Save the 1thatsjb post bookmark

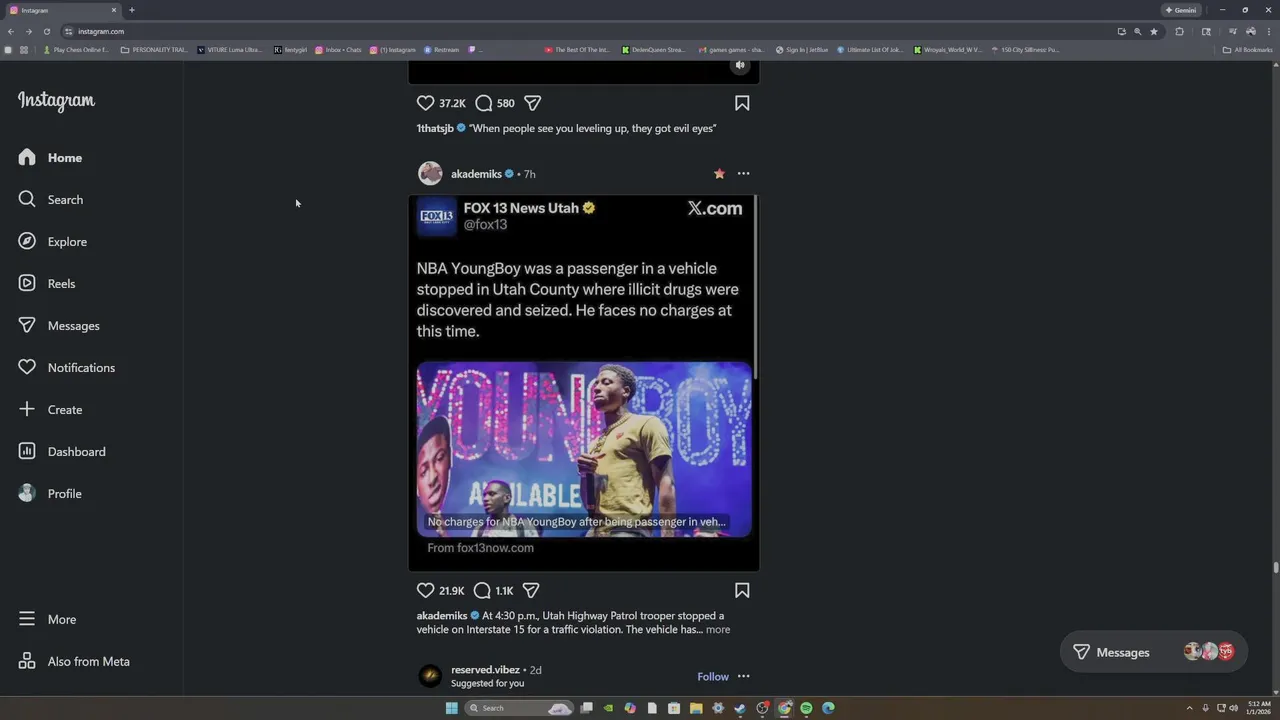tap(742, 103)
